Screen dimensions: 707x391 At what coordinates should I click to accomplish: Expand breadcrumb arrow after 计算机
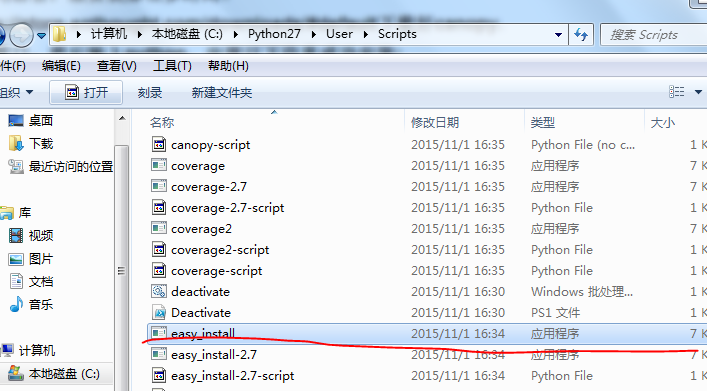click(x=140, y=34)
